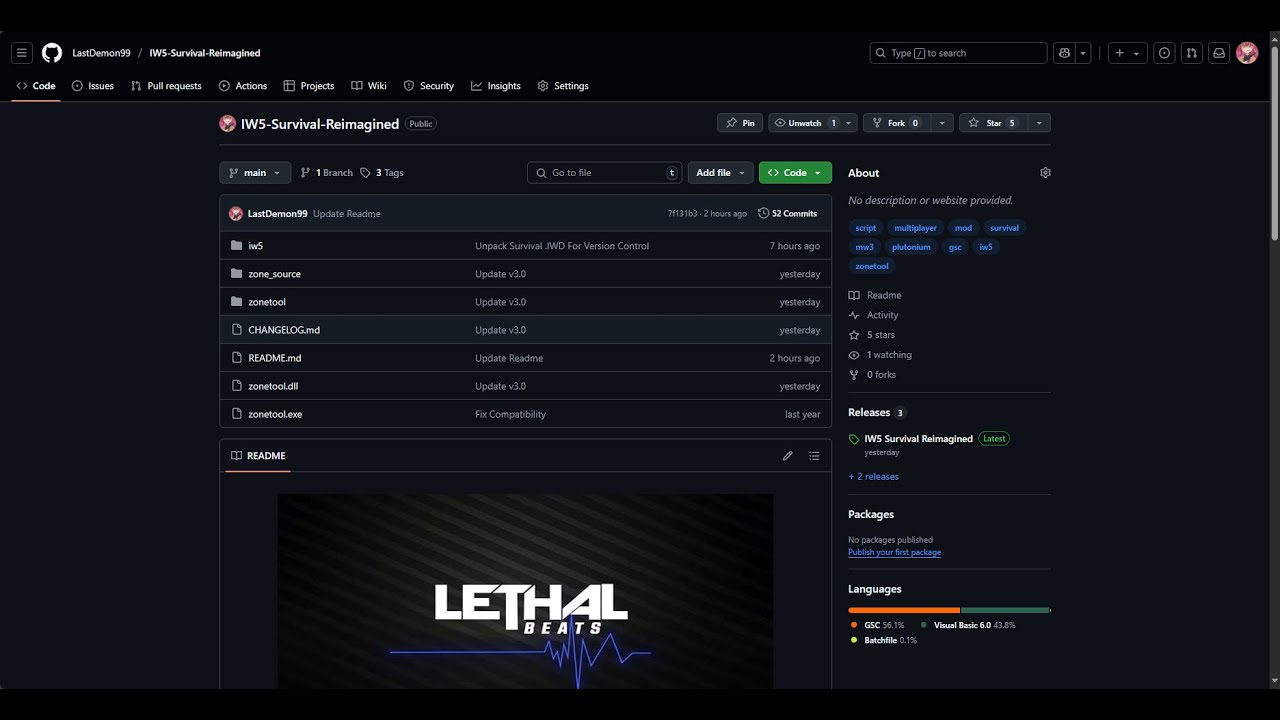This screenshot has width=1280, height=720.
Task: Open the zone_source folder
Action: click(x=275, y=274)
